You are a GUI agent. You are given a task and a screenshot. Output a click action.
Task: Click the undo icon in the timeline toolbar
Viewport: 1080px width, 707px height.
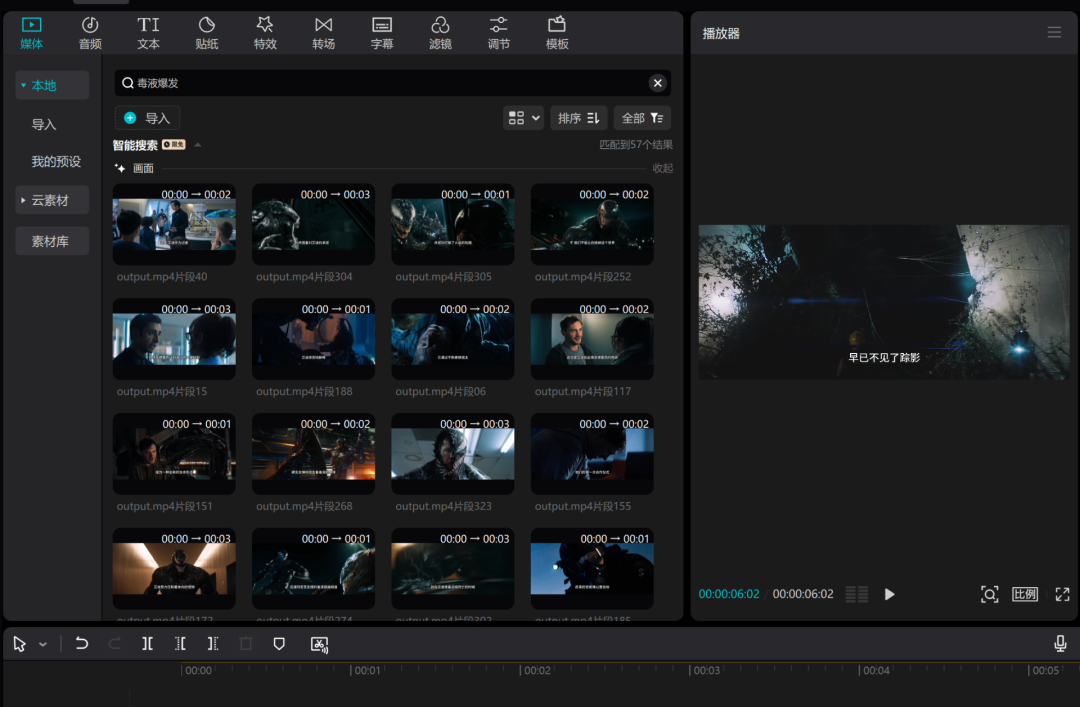pyautogui.click(x=81, y=643)
